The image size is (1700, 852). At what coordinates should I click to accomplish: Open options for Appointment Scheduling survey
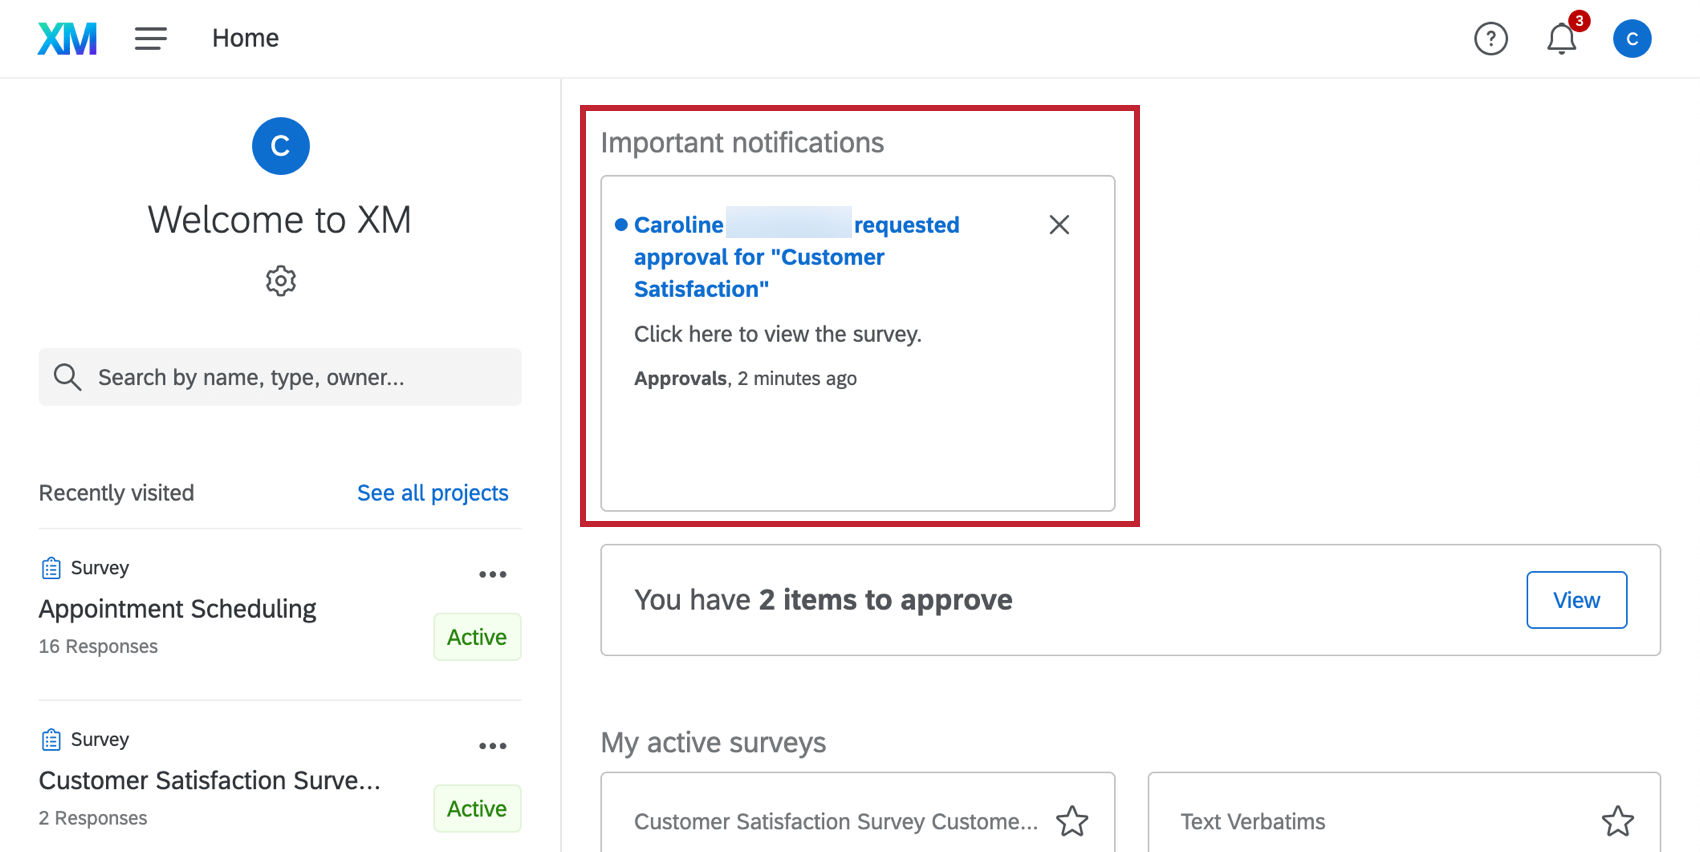click(492, 574)
